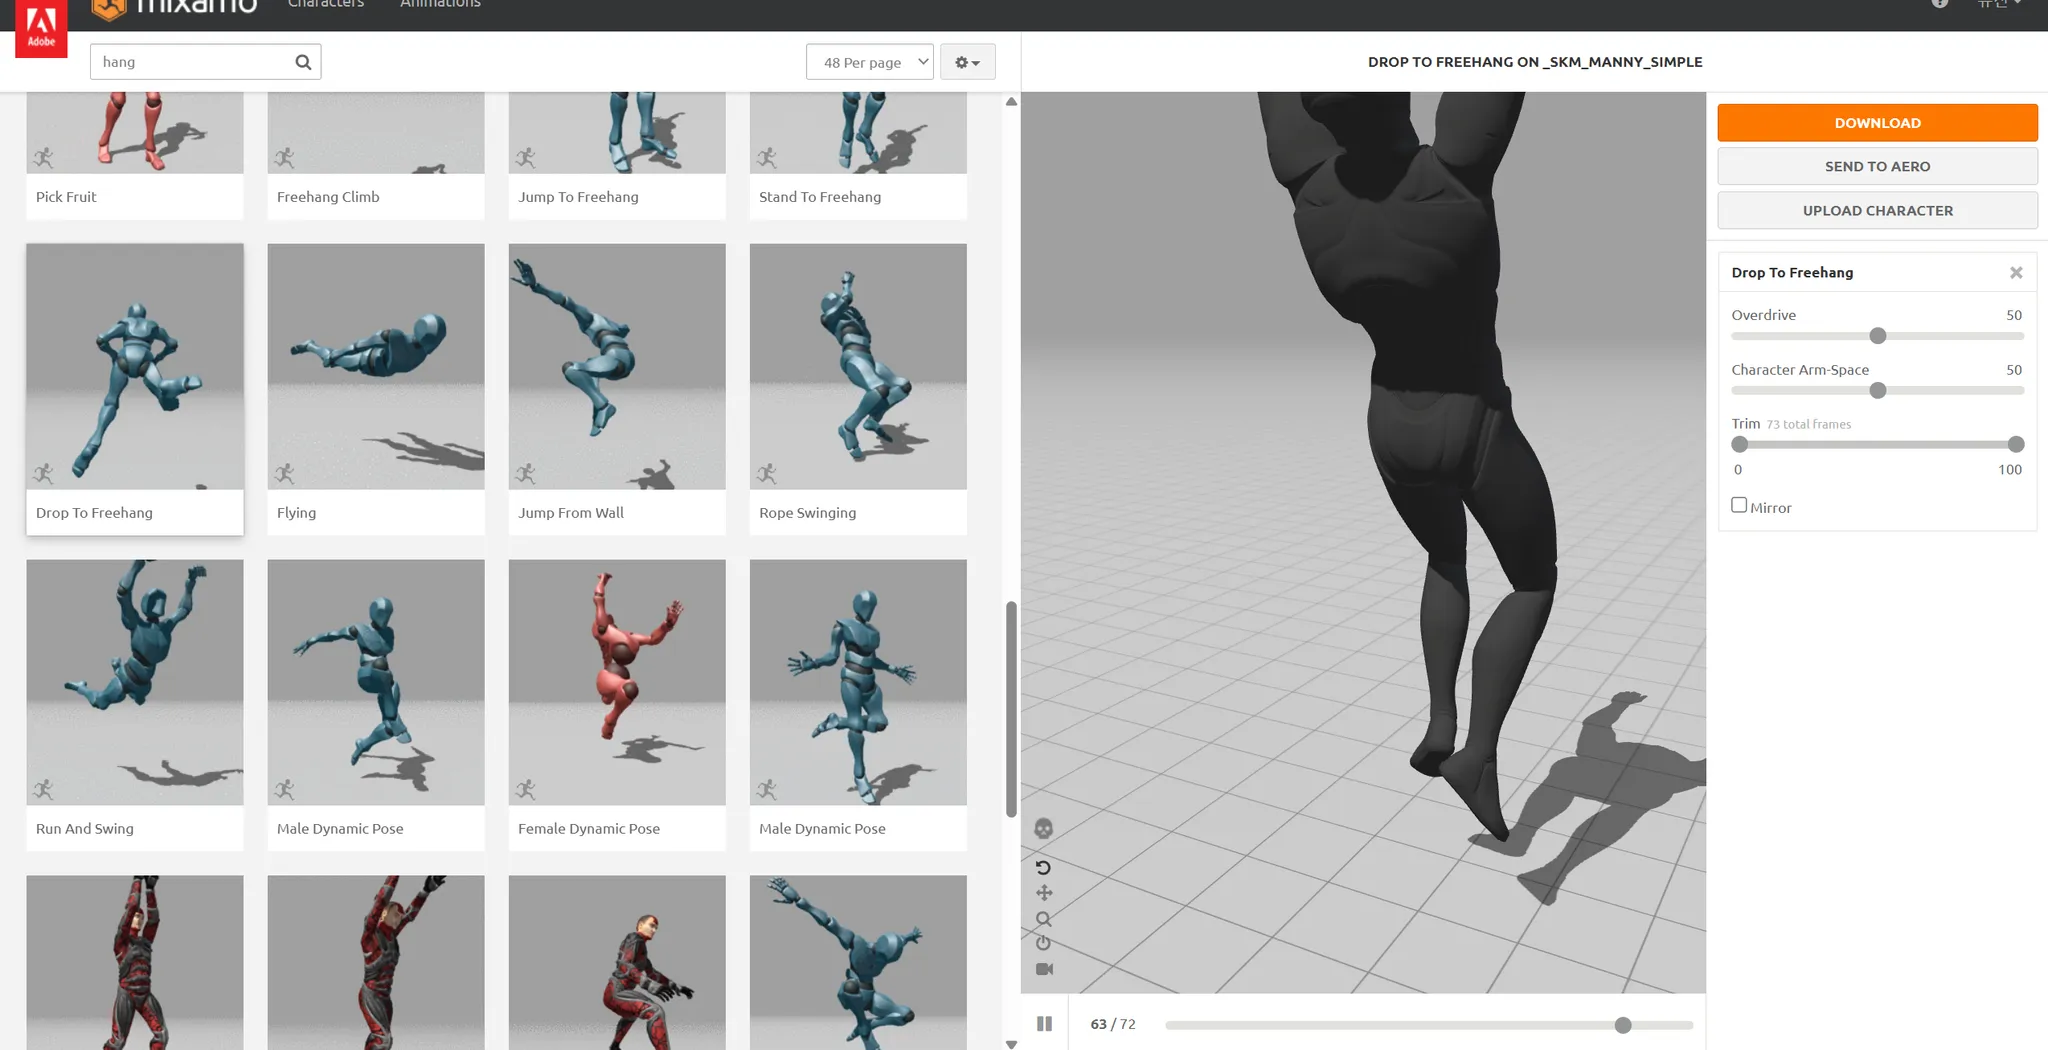Click the Character Arm-Space slider handle
Image resolution: width=2048 pixels, height=1050 pixels.
(1878, 391)
